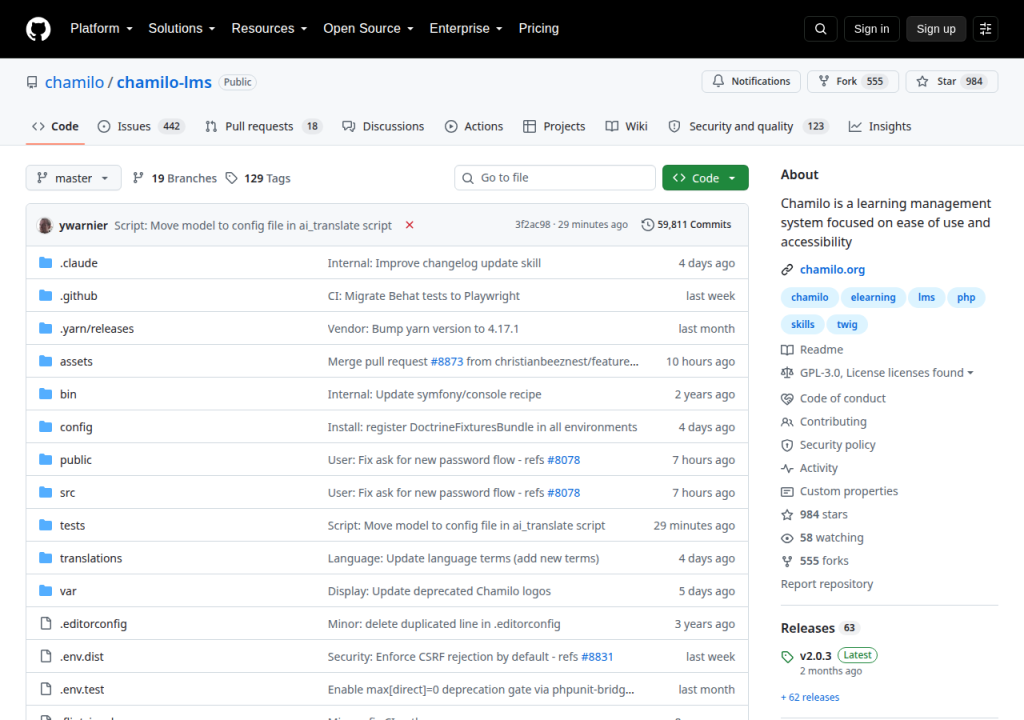
Task: Click the link chain icon near chamilo.org
Action: (787, 270)
